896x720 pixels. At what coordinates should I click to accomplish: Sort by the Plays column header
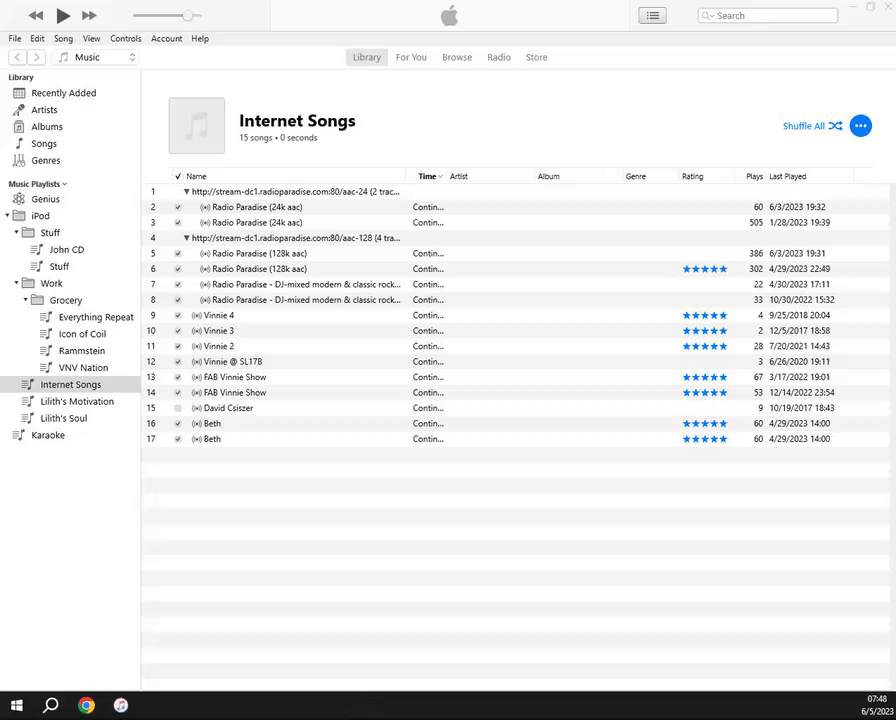754,176
